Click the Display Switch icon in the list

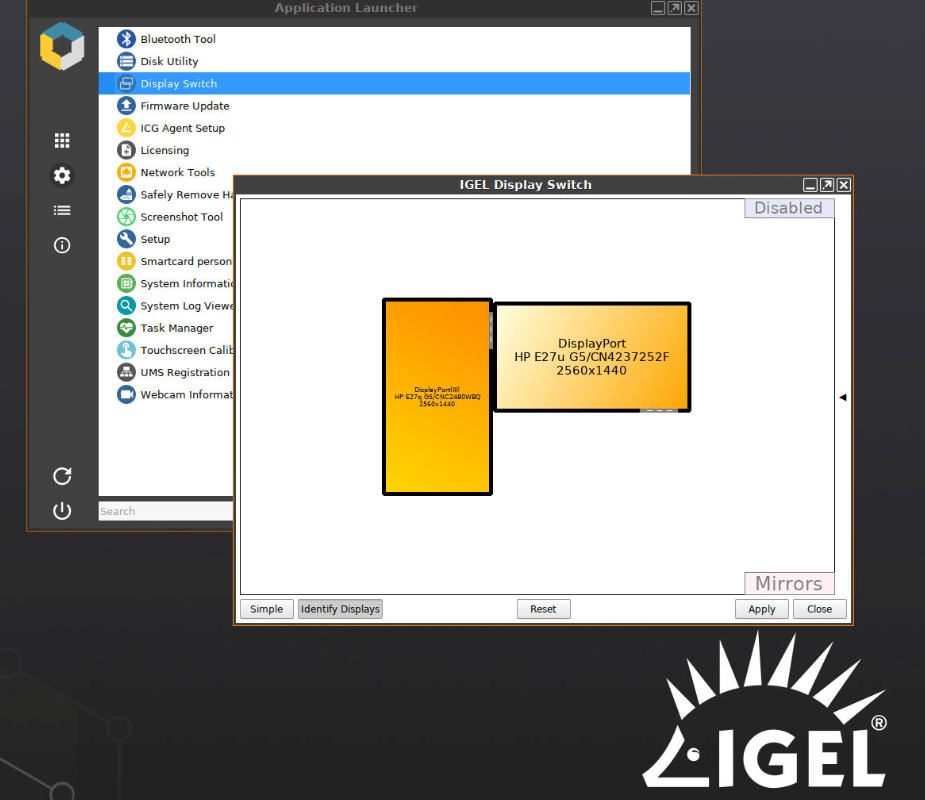point(126,84)
